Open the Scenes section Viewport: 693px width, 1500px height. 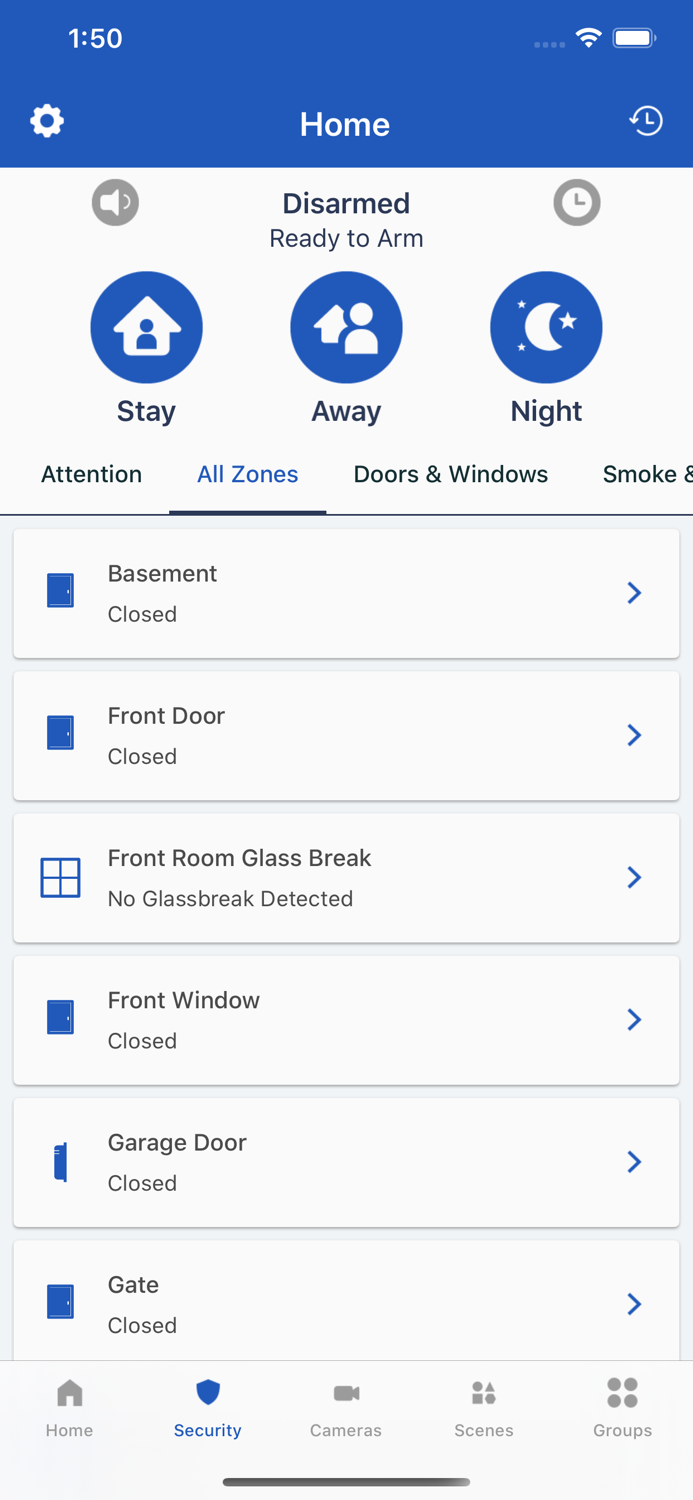pos(484,1408)
